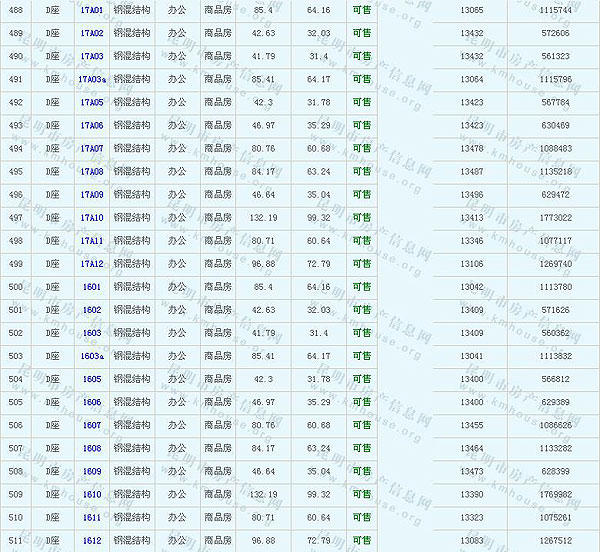Select row number 505 cell
This screenshot has width=600, height=552.
pos(15,402)
